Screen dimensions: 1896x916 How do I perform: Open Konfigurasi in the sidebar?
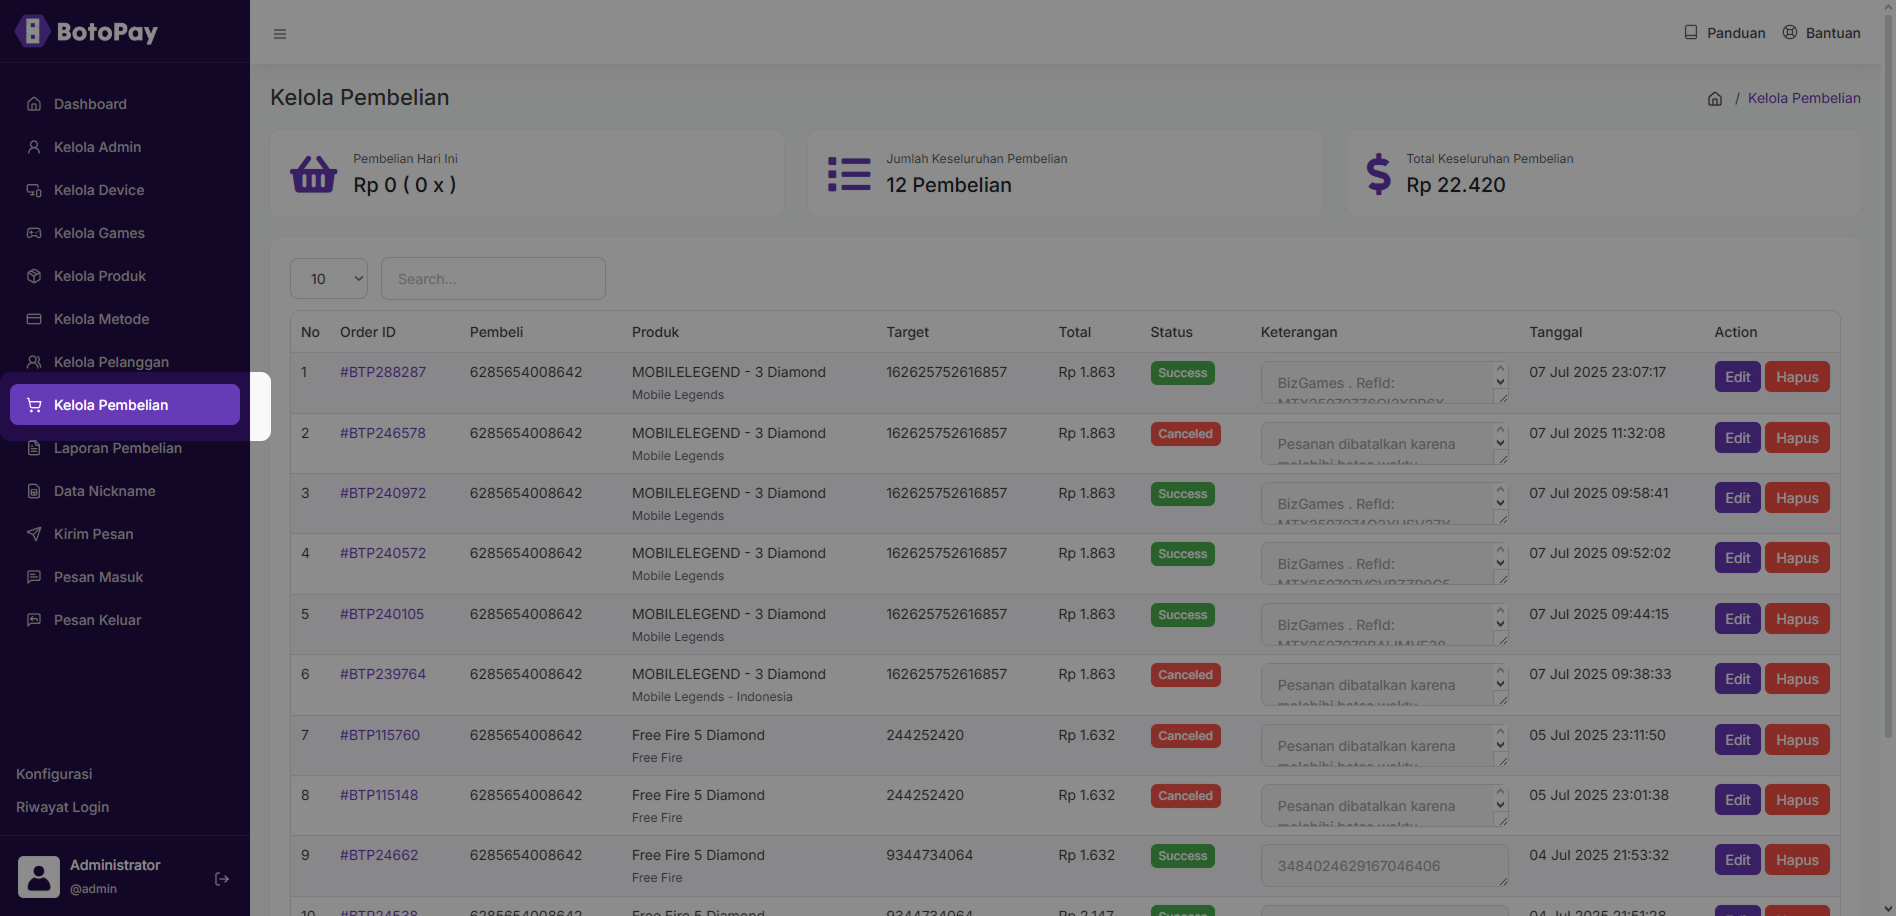point(54,774)
